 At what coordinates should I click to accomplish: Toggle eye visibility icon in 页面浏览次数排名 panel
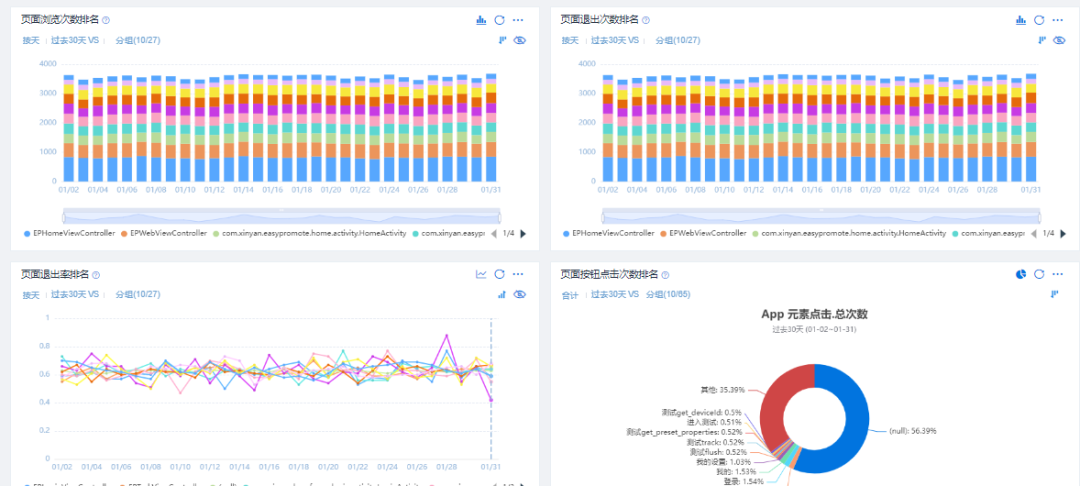coord(520,40)
